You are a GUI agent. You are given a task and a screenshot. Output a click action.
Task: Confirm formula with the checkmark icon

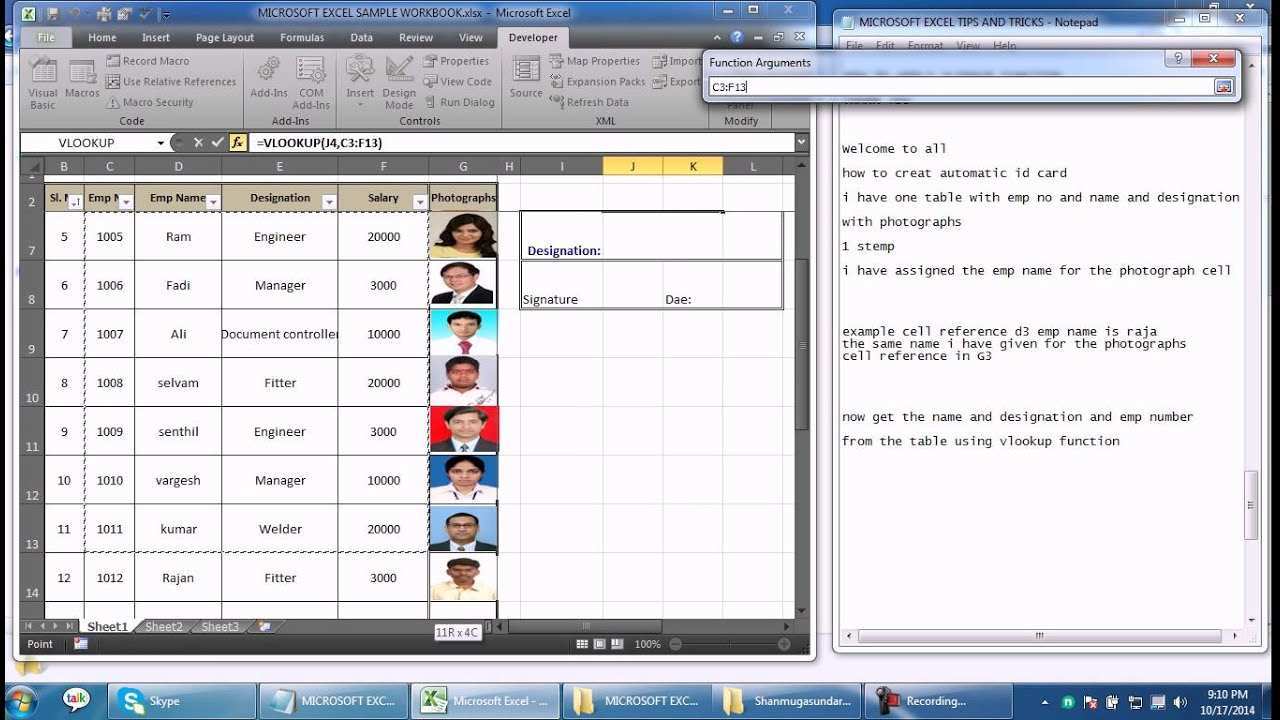217,143
